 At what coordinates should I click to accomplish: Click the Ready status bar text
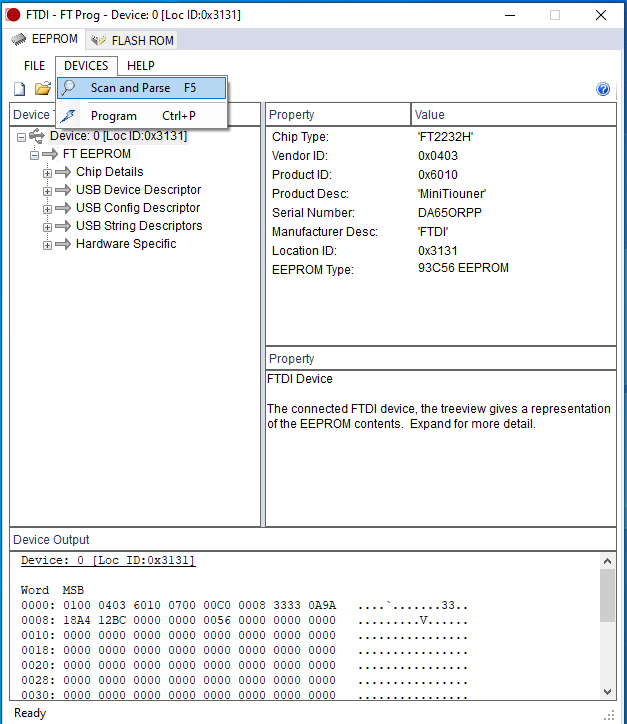click(30, 713)
